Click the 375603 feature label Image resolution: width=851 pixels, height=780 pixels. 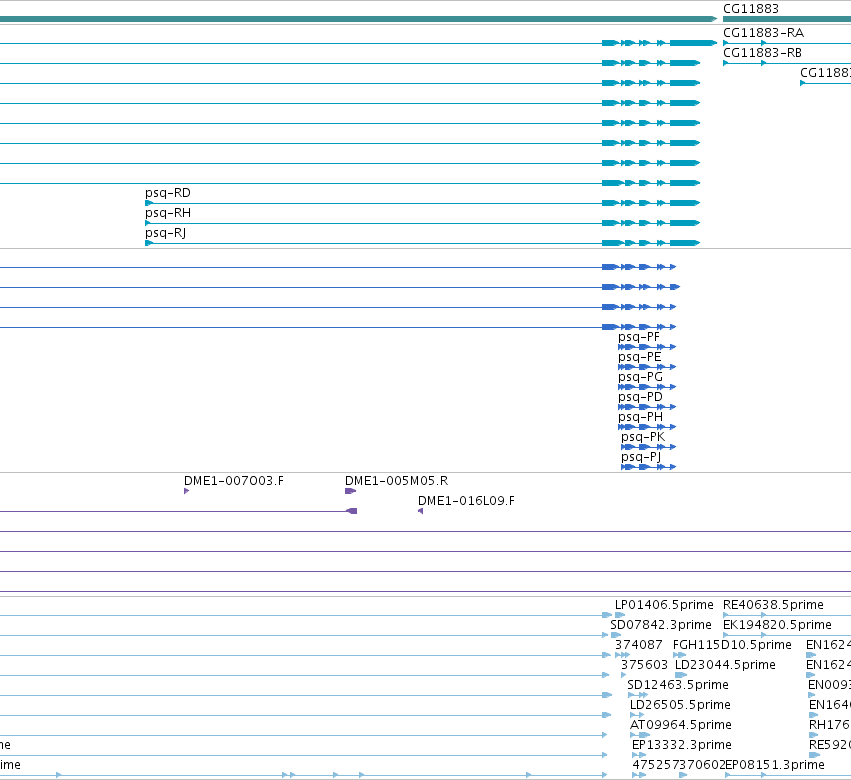pyautogui.click(x=644, y=665)
